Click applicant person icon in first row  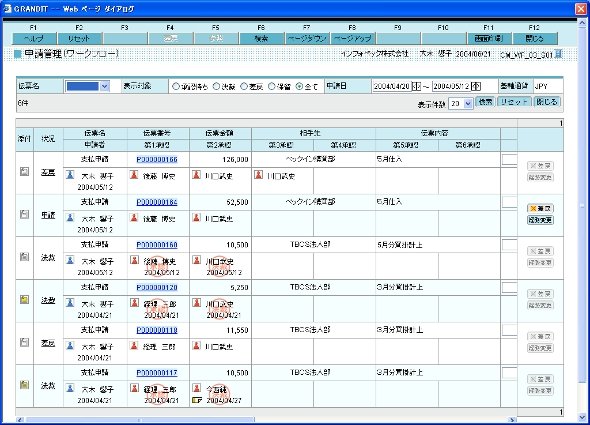tap(70, 175)
